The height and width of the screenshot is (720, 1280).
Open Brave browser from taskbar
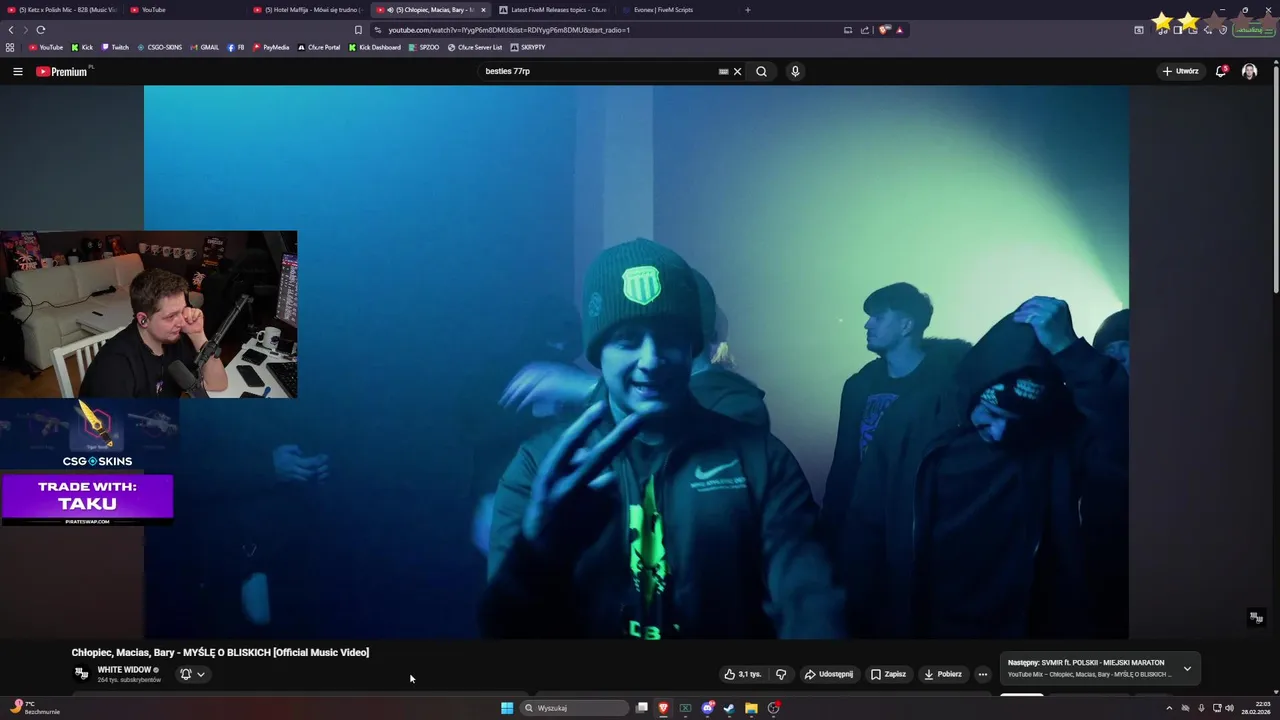pyautogui.click(x=663, y=708)
